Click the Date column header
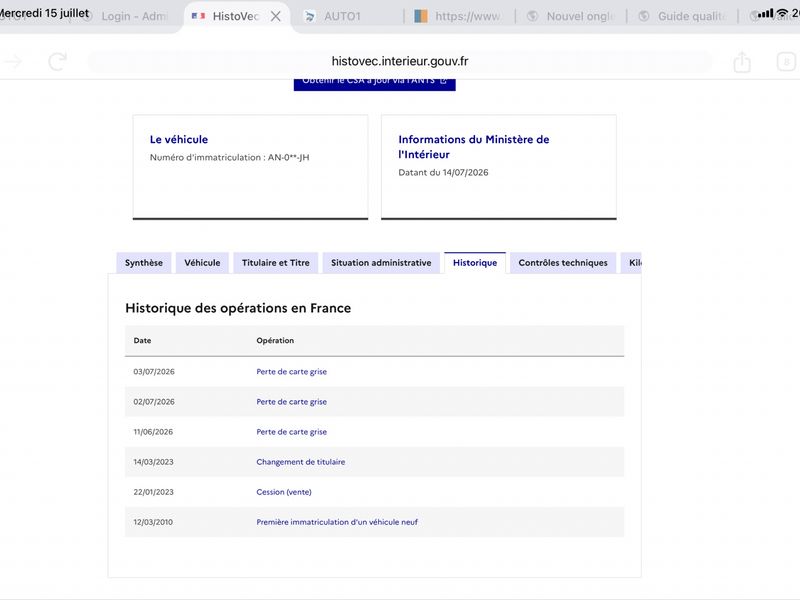The height and width of the screenshot is (600, 800). click(142, 340)
